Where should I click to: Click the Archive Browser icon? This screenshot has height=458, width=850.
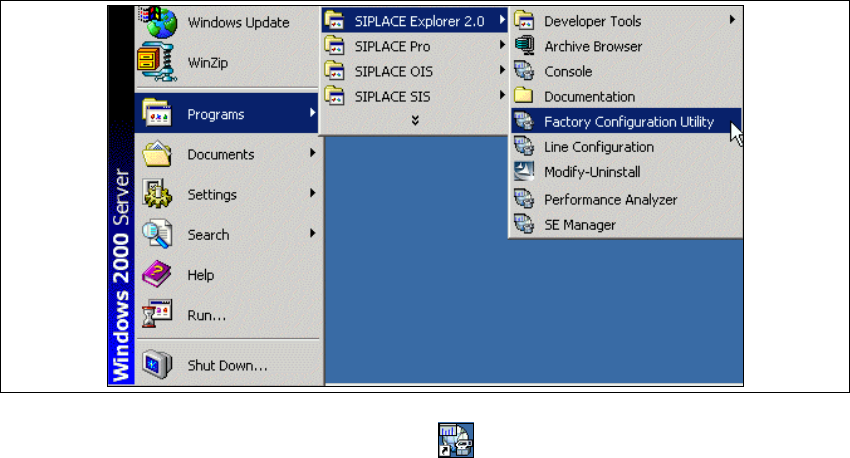coord(524,46)
